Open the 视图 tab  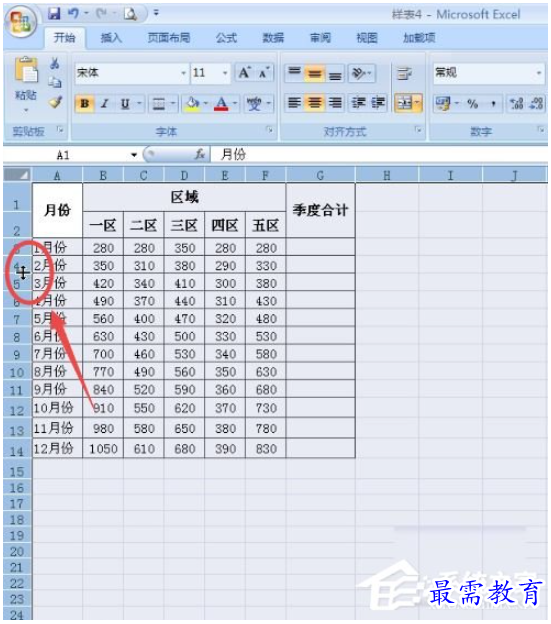(x=367, y=38)
